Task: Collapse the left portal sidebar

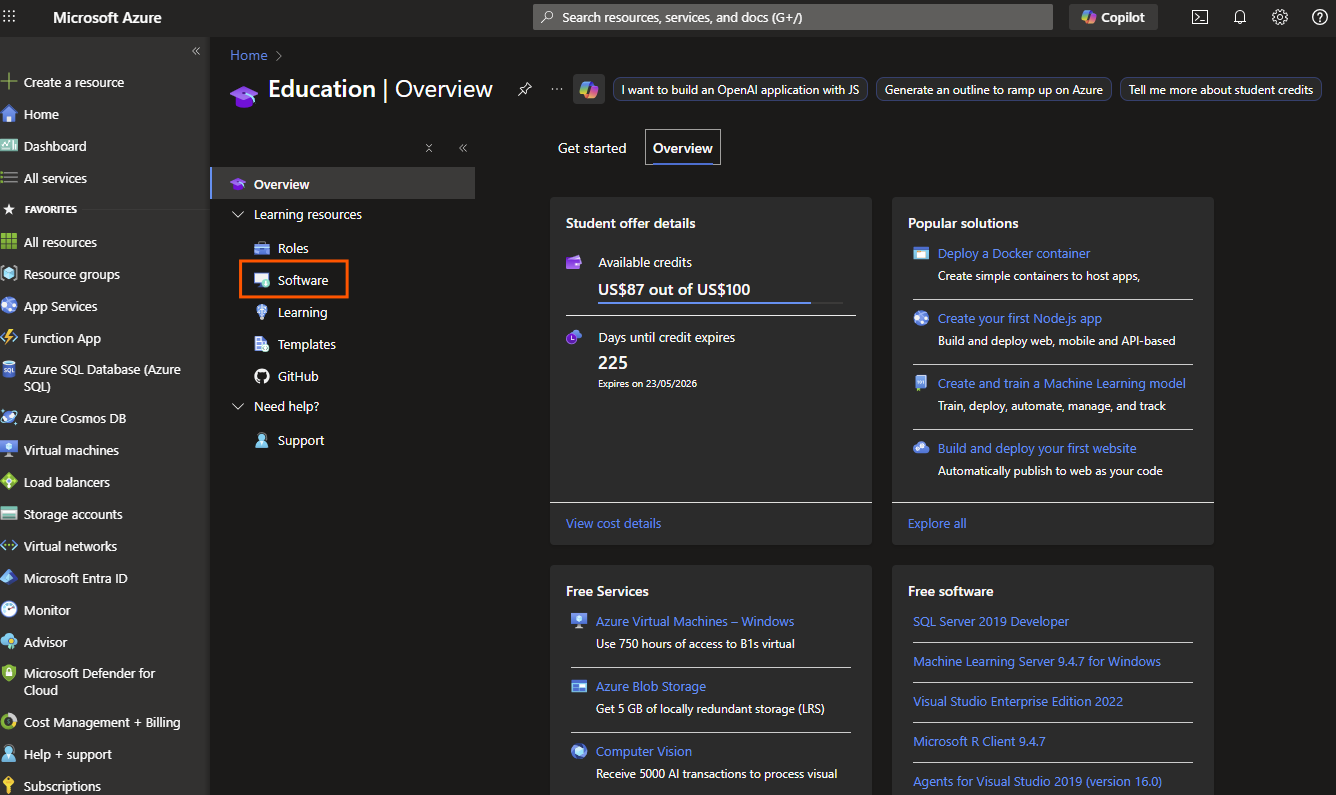Action: click(x=196, y=51)
